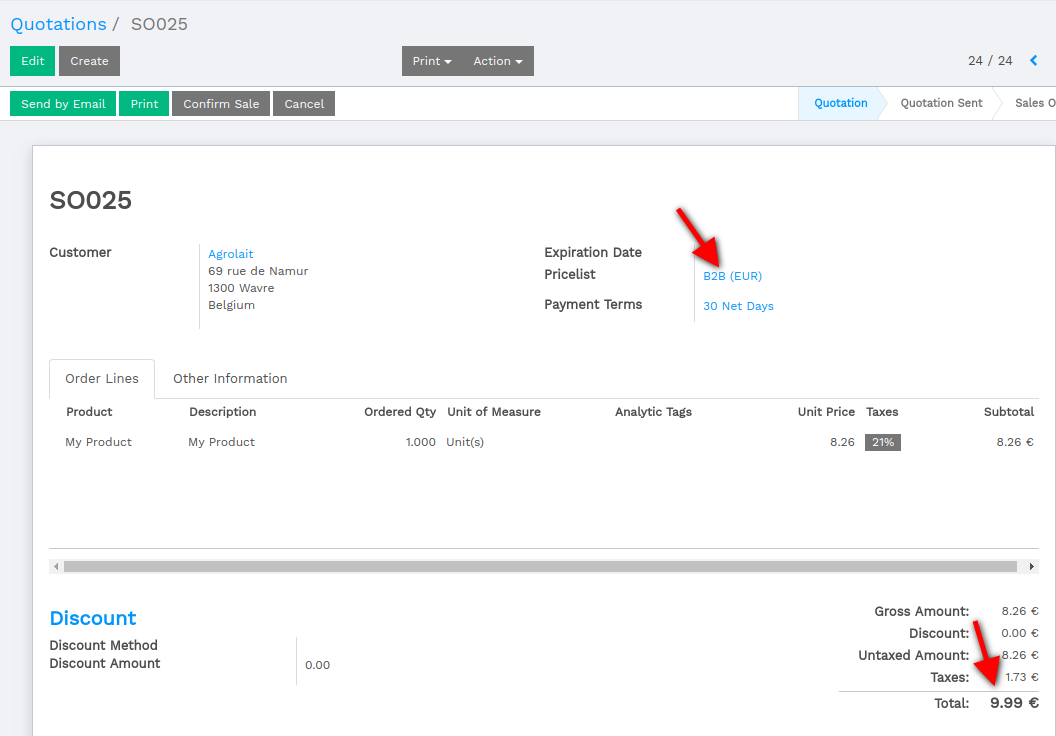
Task: Click My Product in Description column
Action: coord(222,442)
